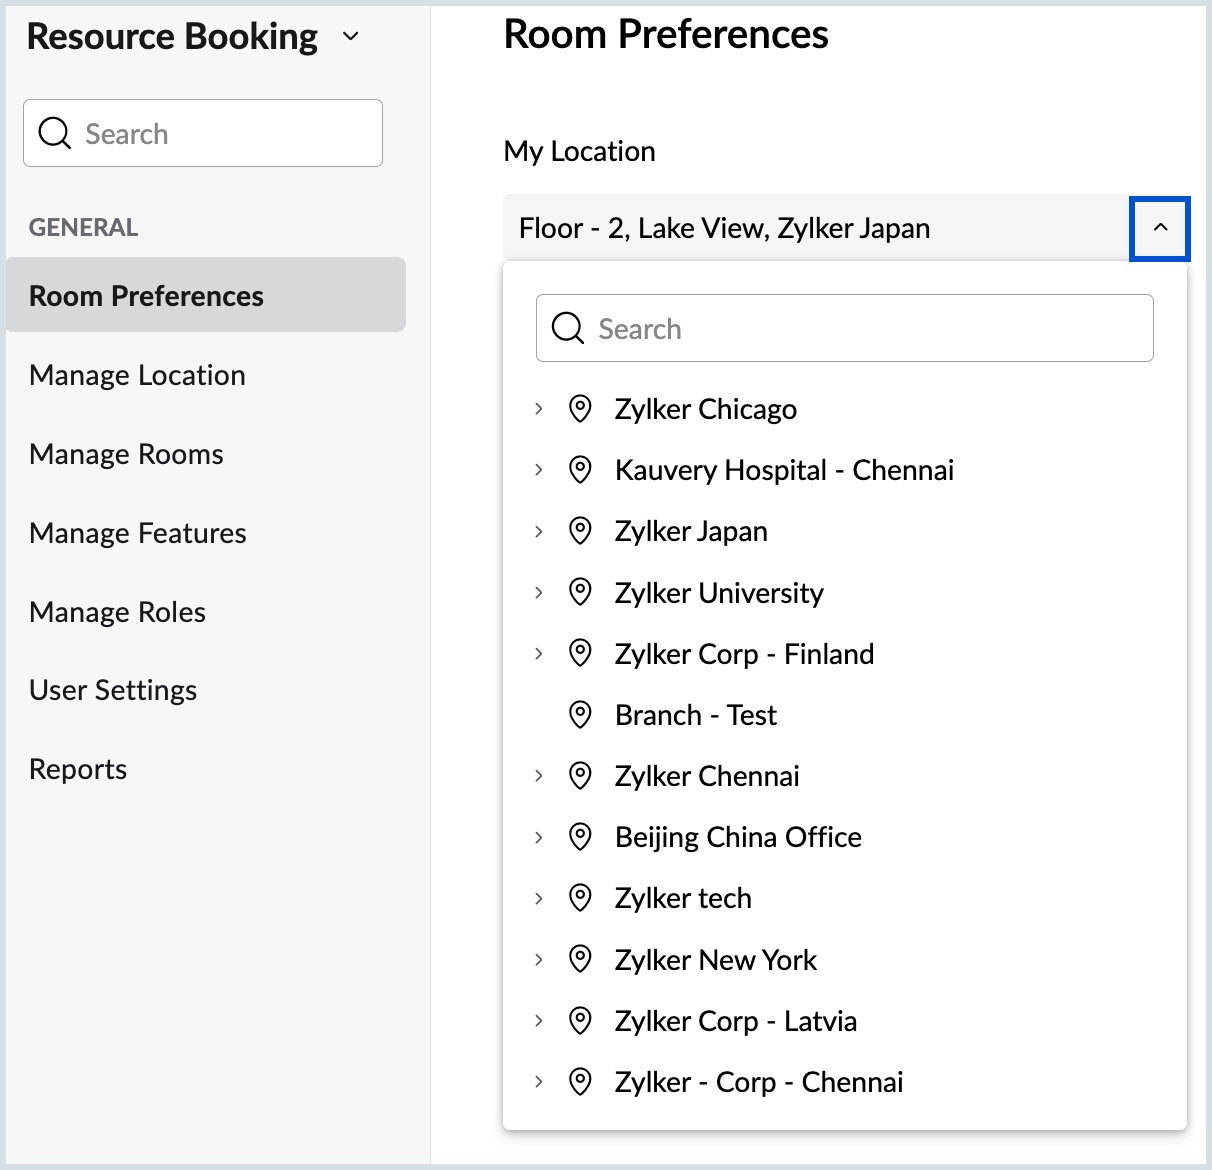This screenshot has height=1170, width=1212.
Task: Expand the Zylker Chennai location node
Action: point(539,776)
